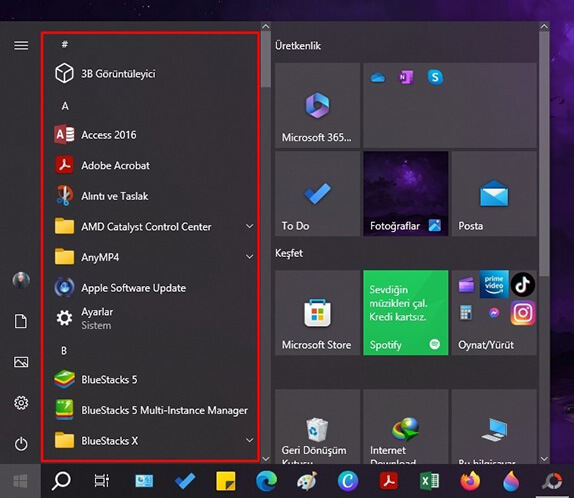The image size is (574, 498).
Task: Open the Spotify tile
Action: coord(406,313)
